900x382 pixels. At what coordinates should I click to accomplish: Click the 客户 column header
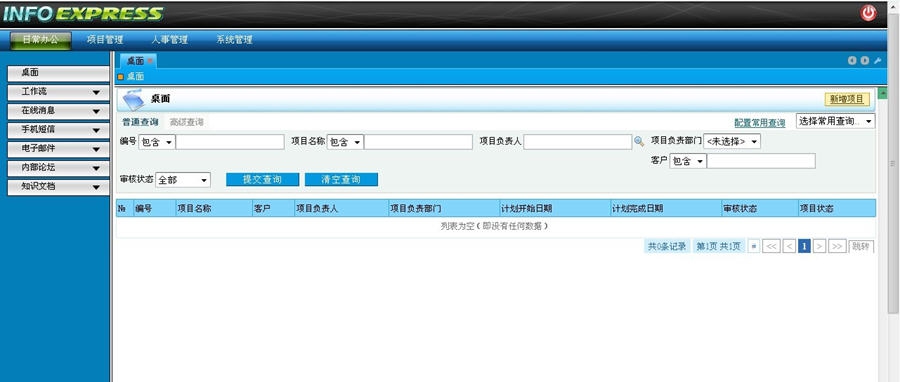[x=273, y=209]
